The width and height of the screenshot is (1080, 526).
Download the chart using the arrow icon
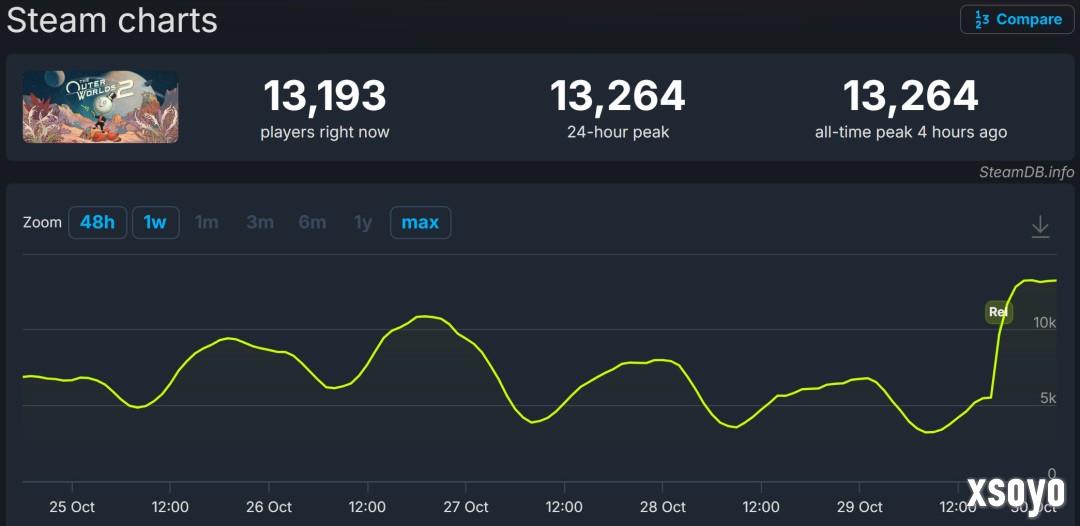pos(1040,227)
